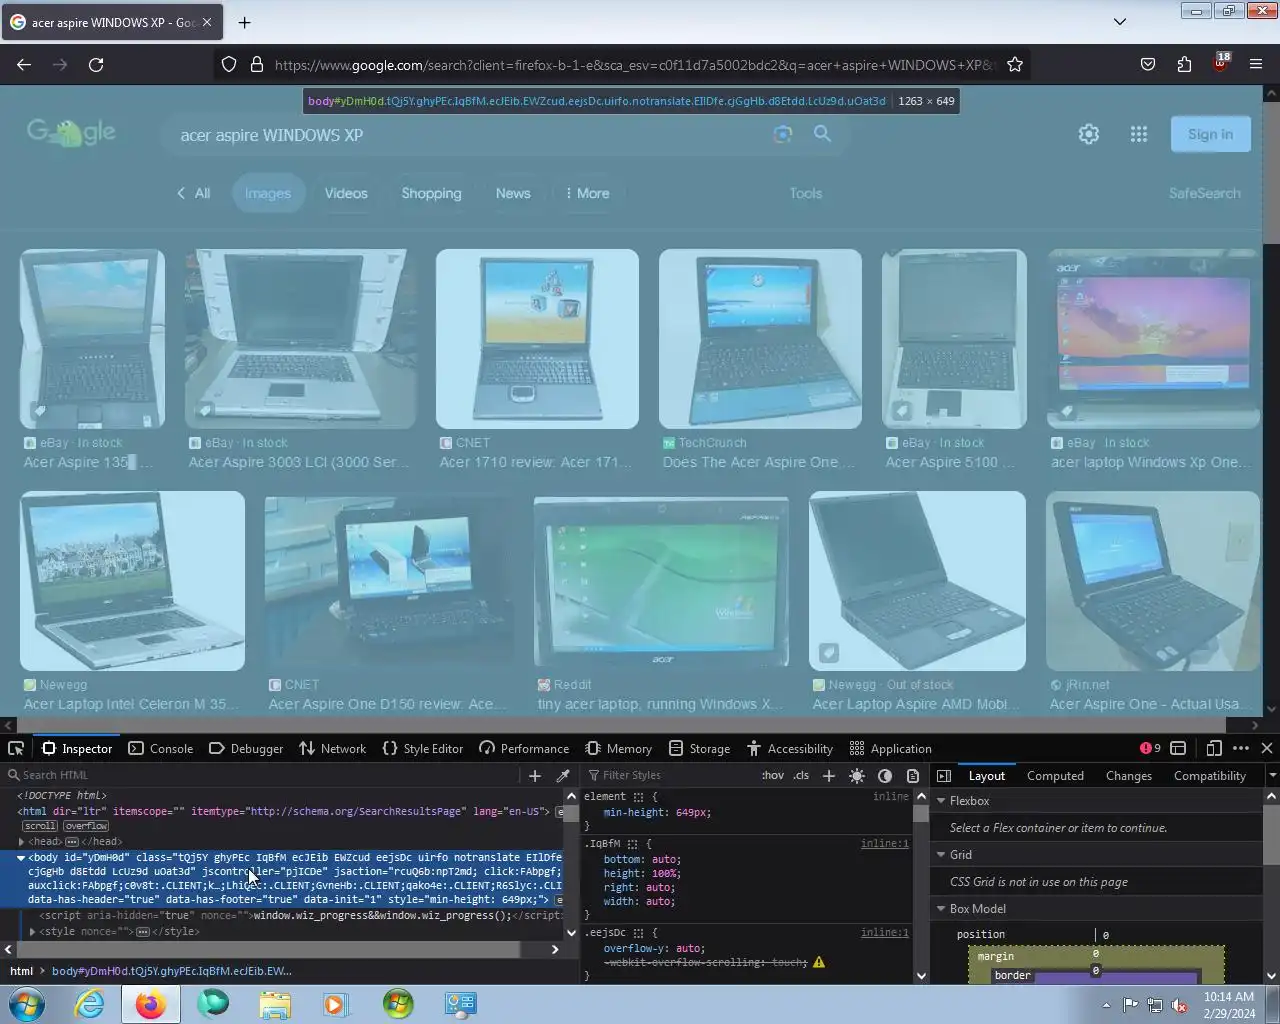Toggle the :hov pseudo-class panel
The height and width of the screenshot is (1024, 1280).
point(773,775)
